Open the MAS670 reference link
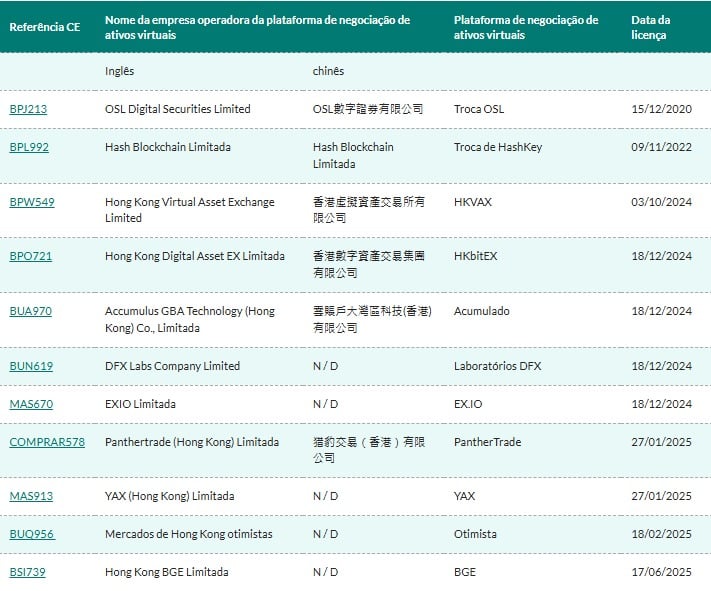 click(x=31, y=404)
